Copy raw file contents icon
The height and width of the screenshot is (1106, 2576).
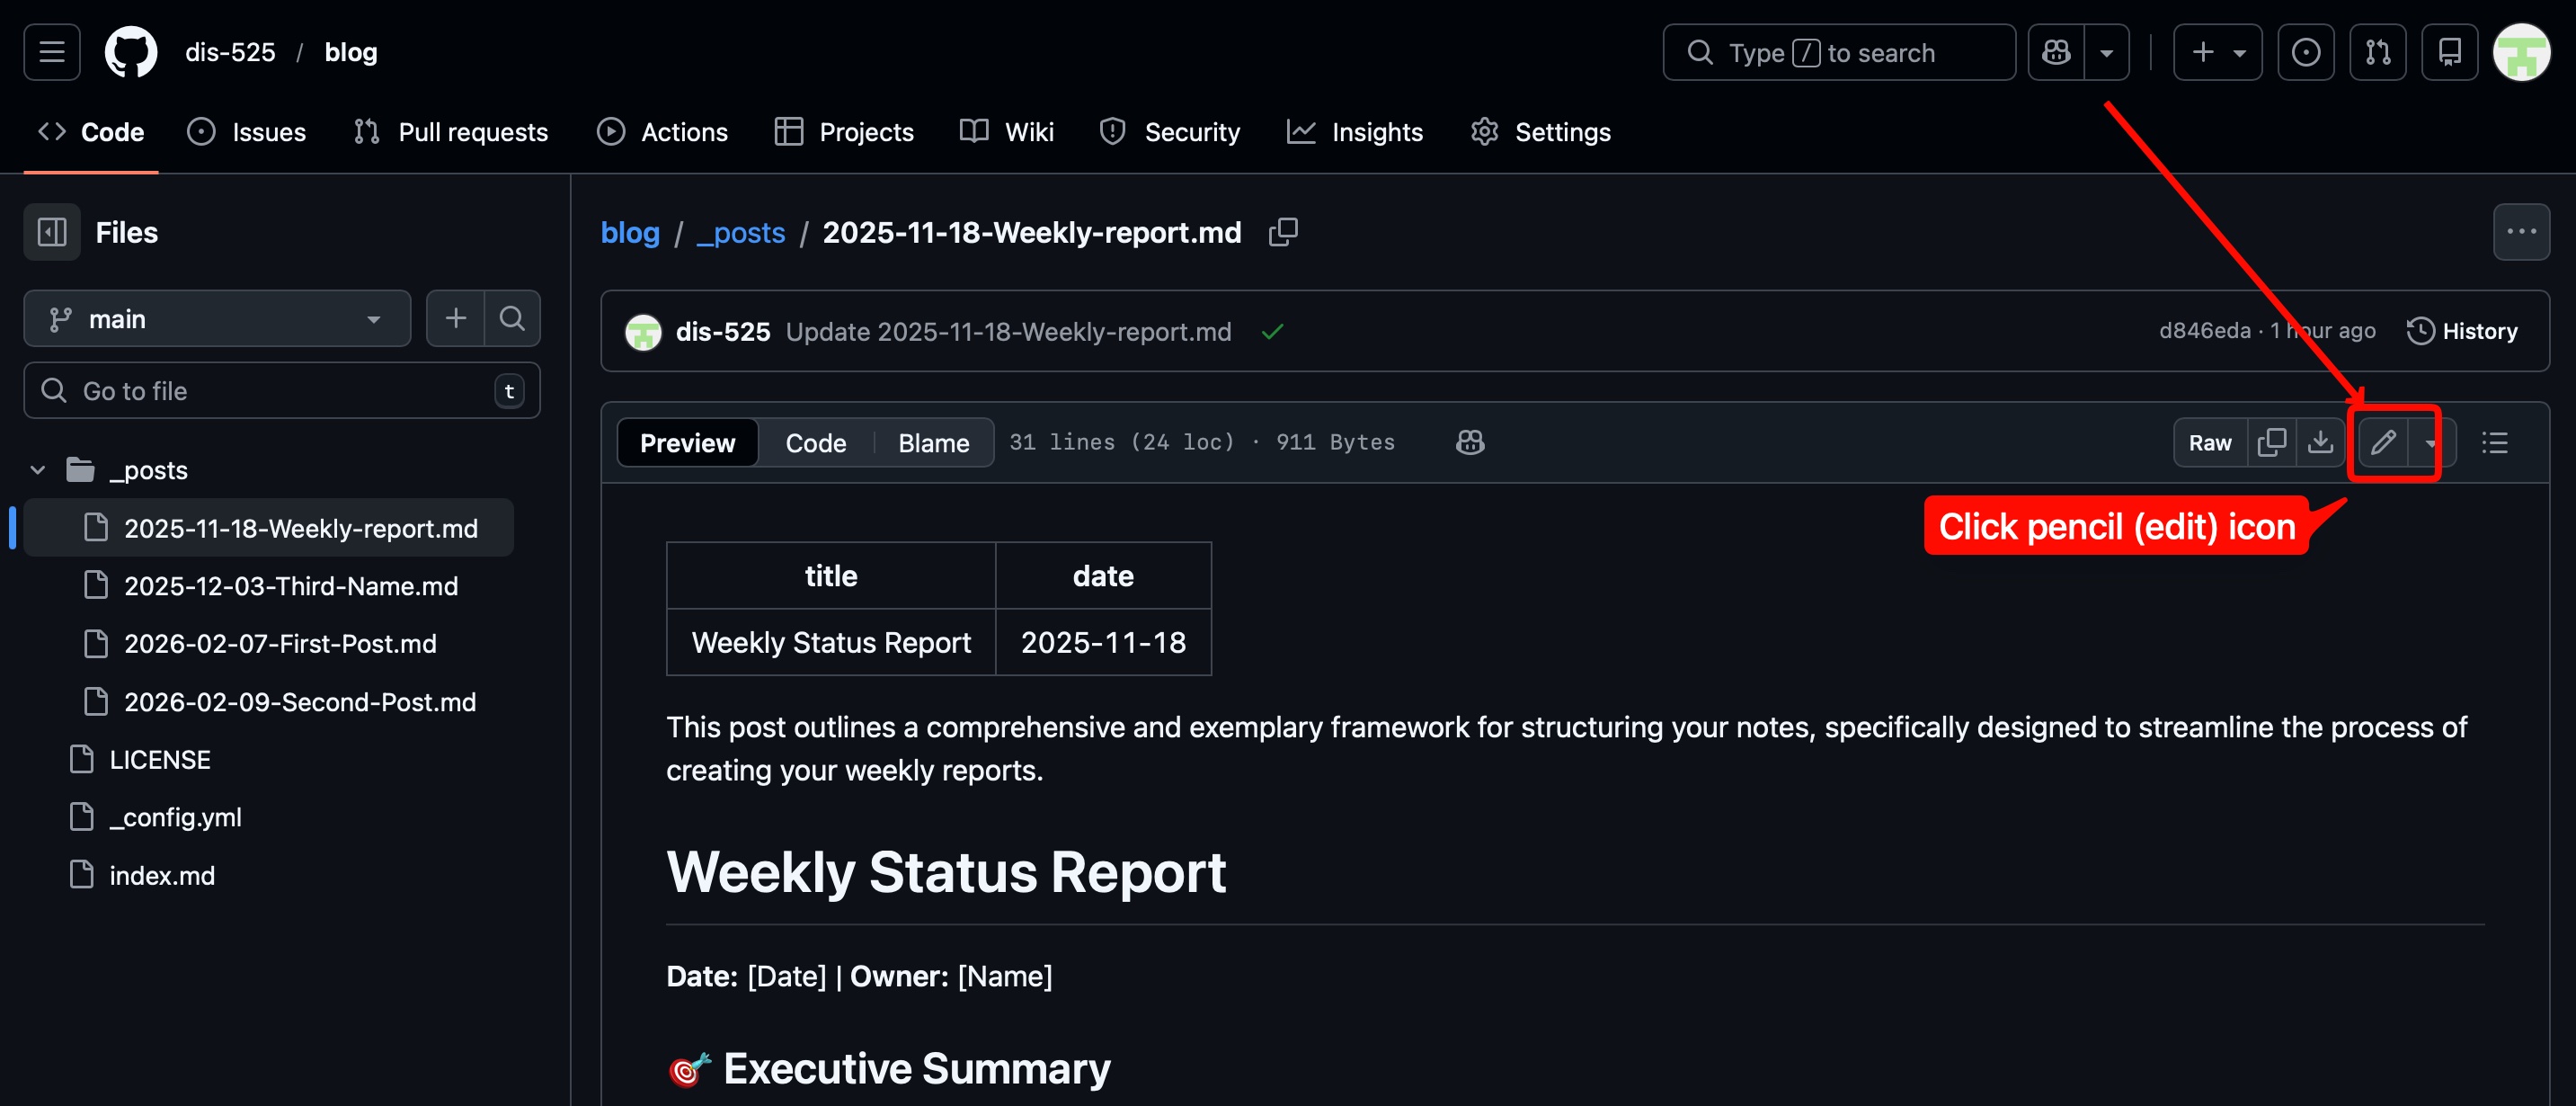pos(2271,442)
